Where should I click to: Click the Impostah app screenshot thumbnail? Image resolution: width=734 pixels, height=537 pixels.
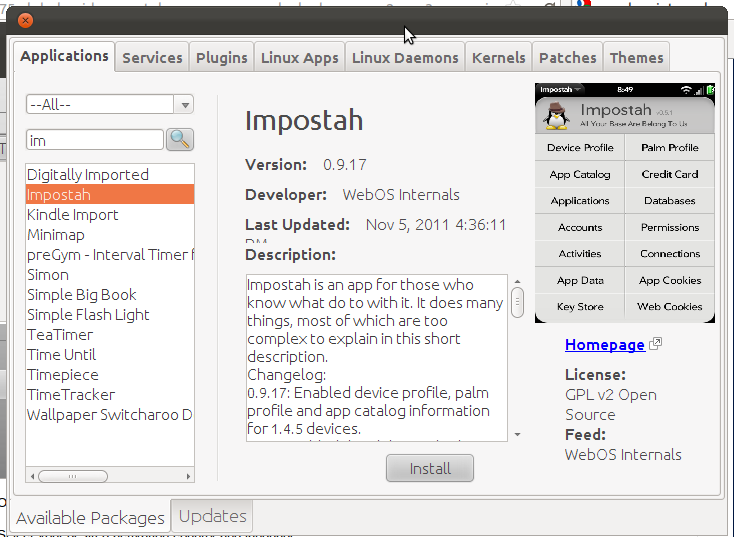[624, 203]
